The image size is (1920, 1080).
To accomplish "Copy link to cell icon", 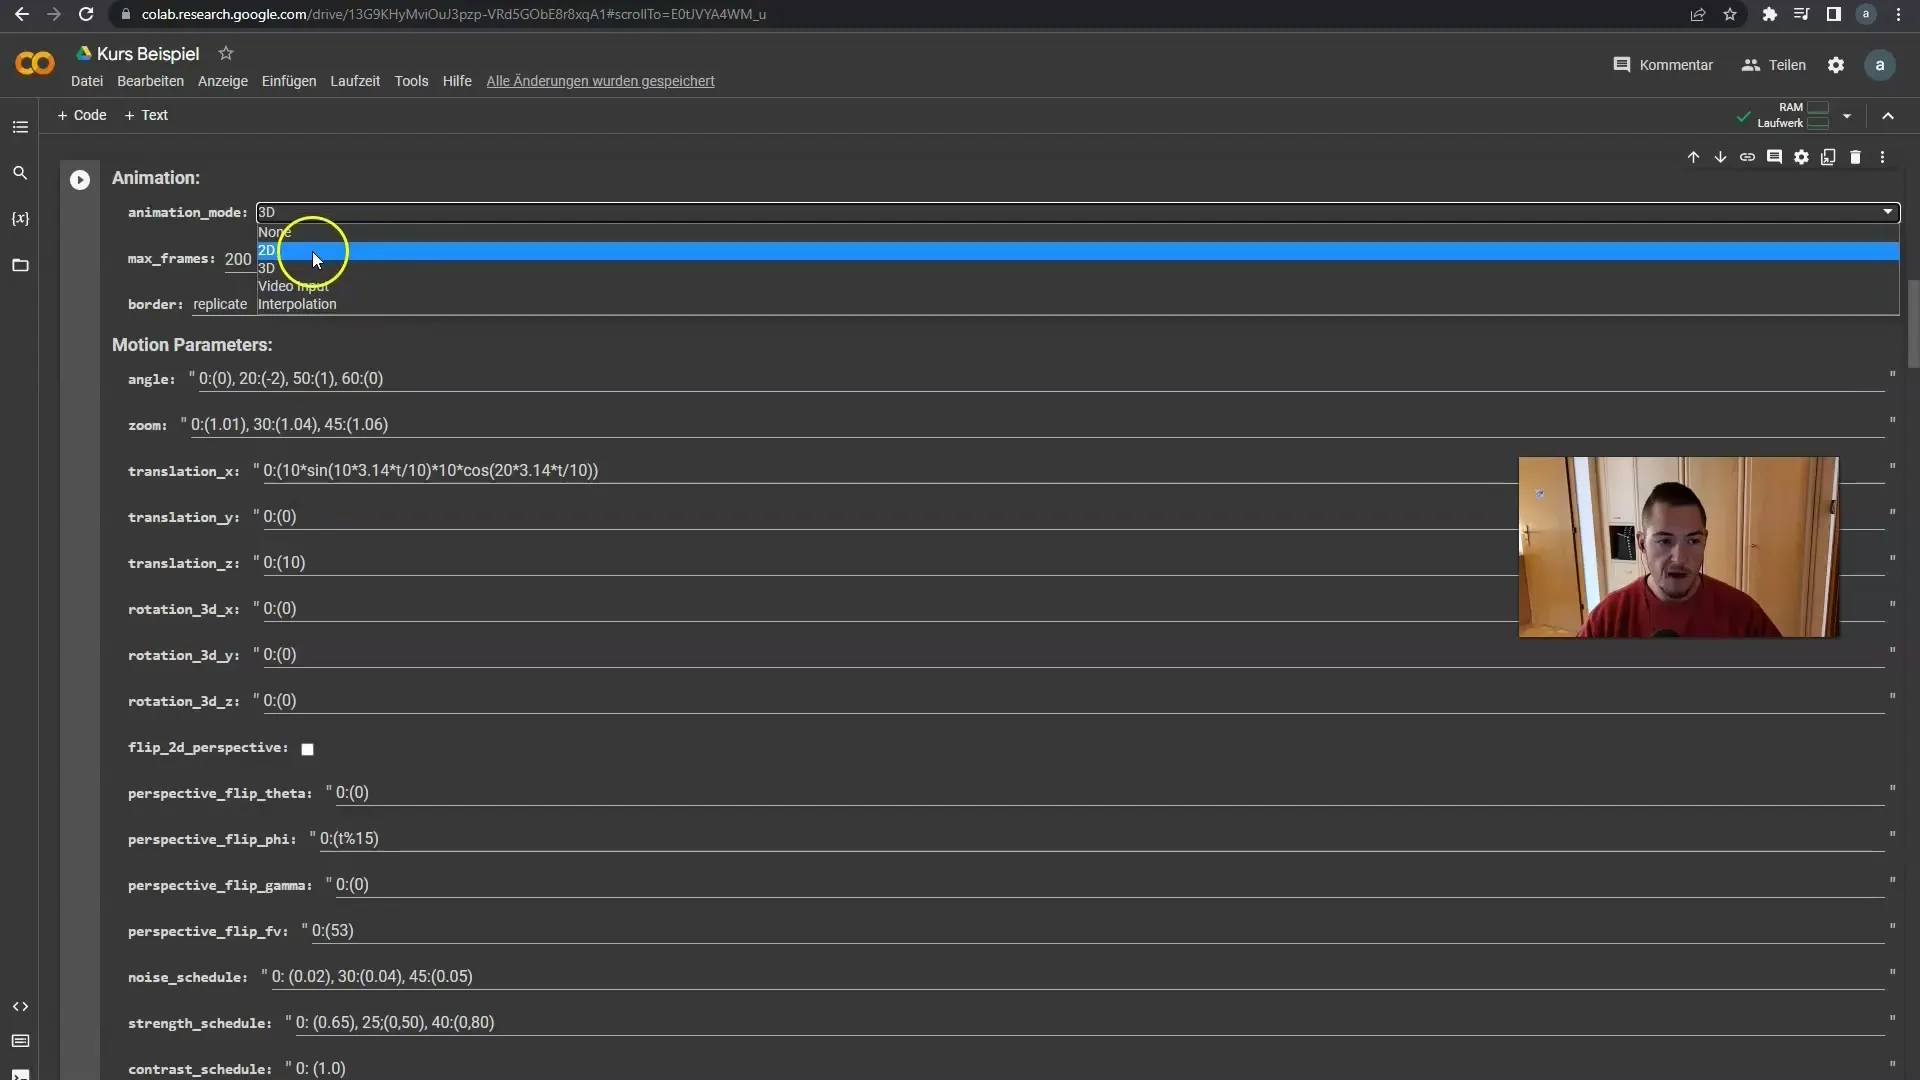I will (x=1747, y=157).
